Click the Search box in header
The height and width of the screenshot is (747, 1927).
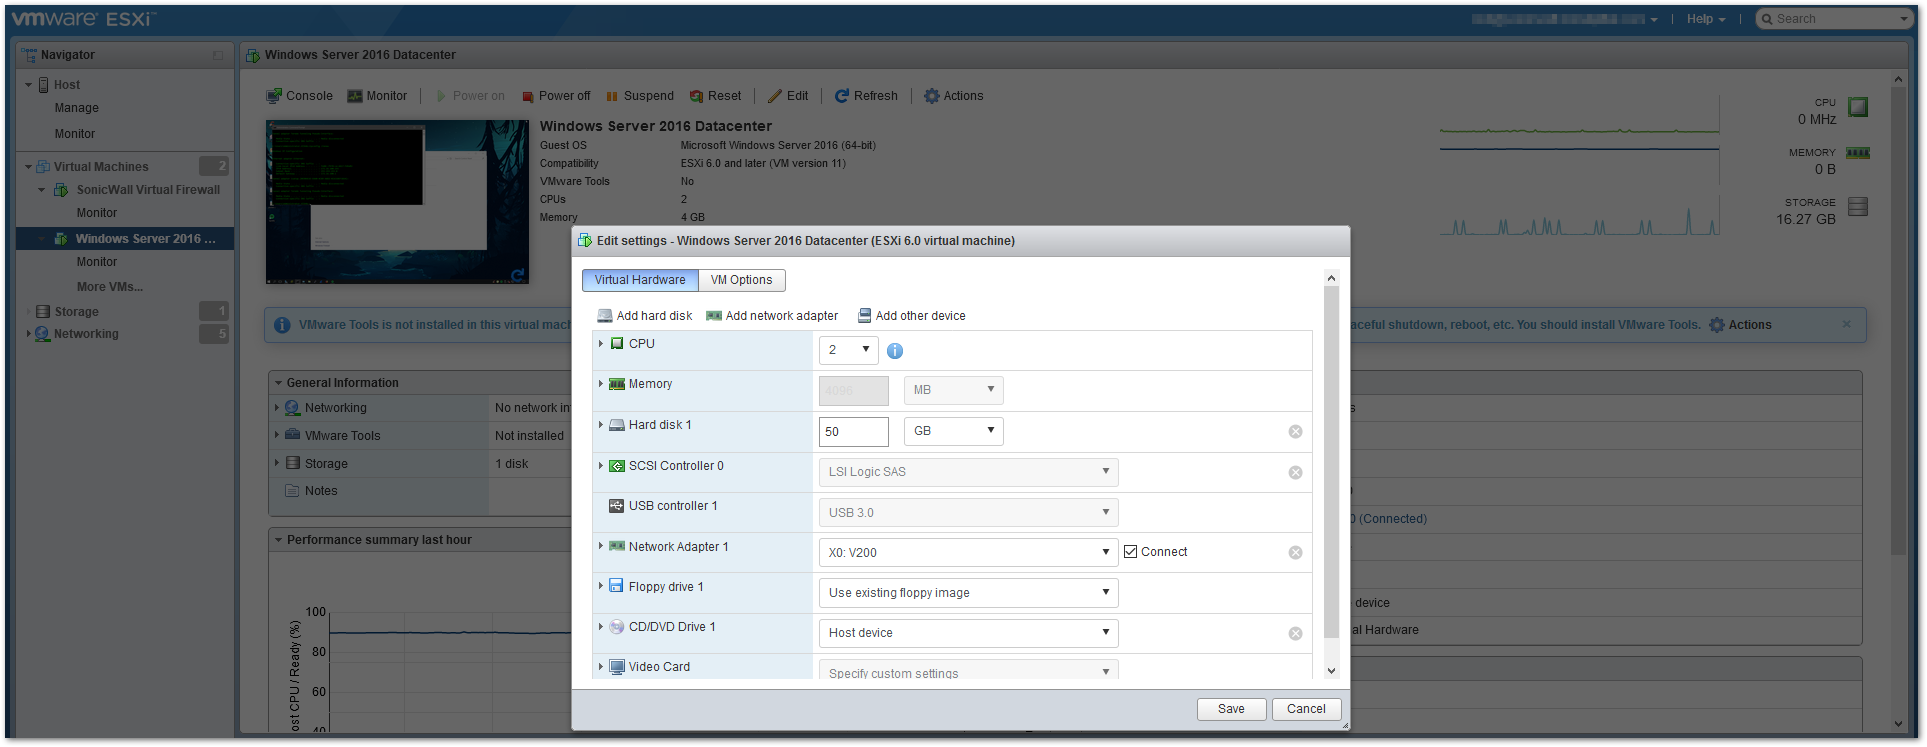[x=1833, y=19]
